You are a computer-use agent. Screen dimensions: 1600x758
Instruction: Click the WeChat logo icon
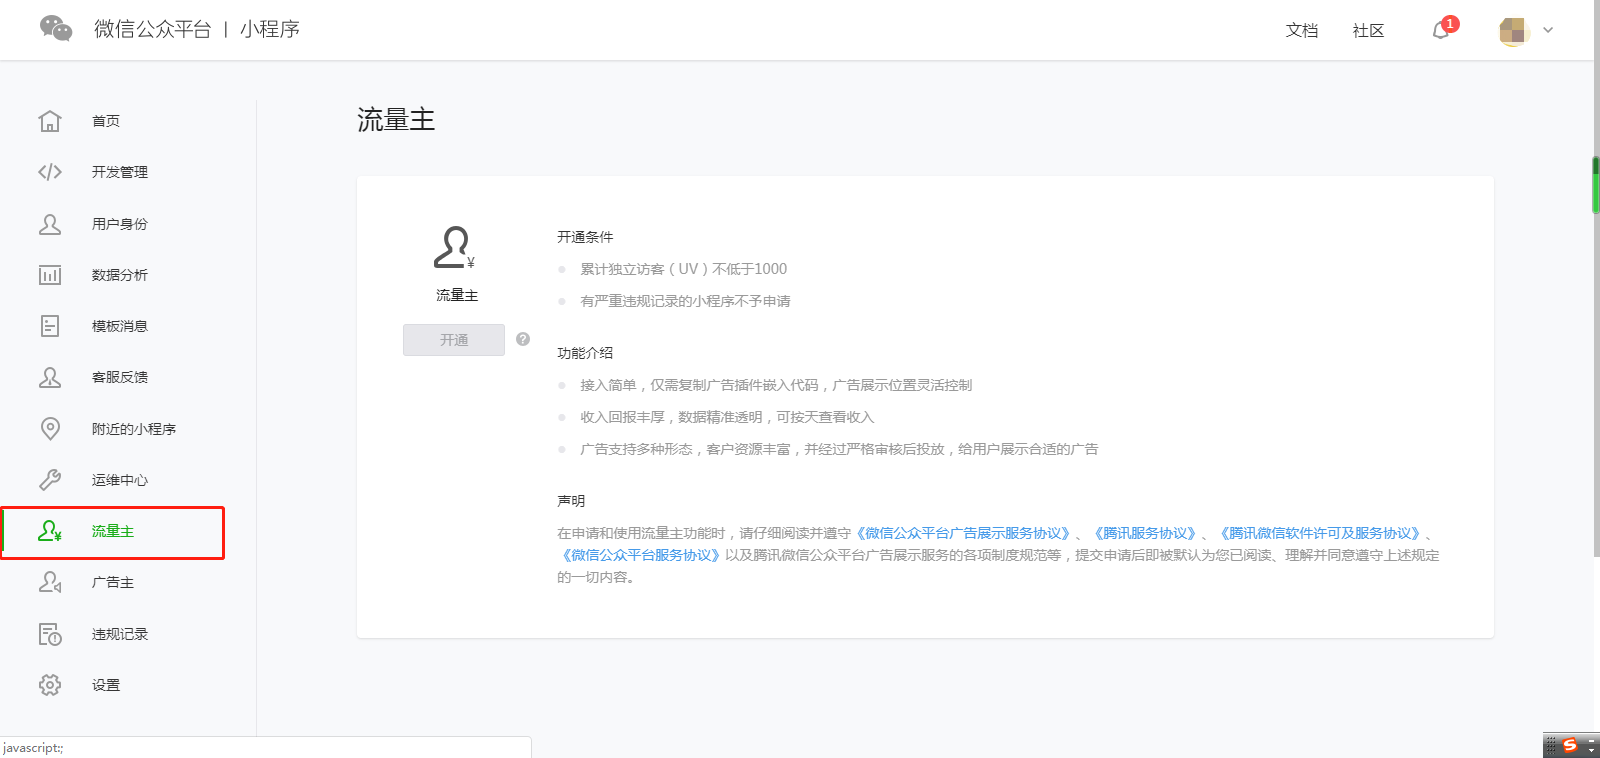click(56, 29)
